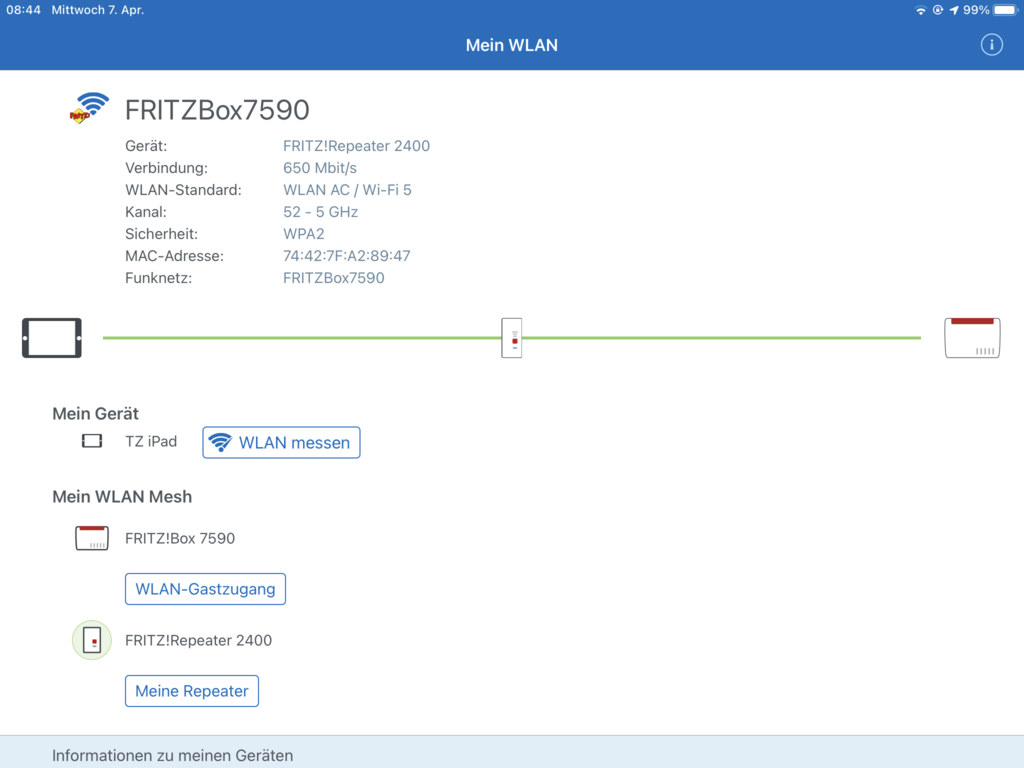
Task: Start the WLAN messen measurement
Action: tap(281, 443)
